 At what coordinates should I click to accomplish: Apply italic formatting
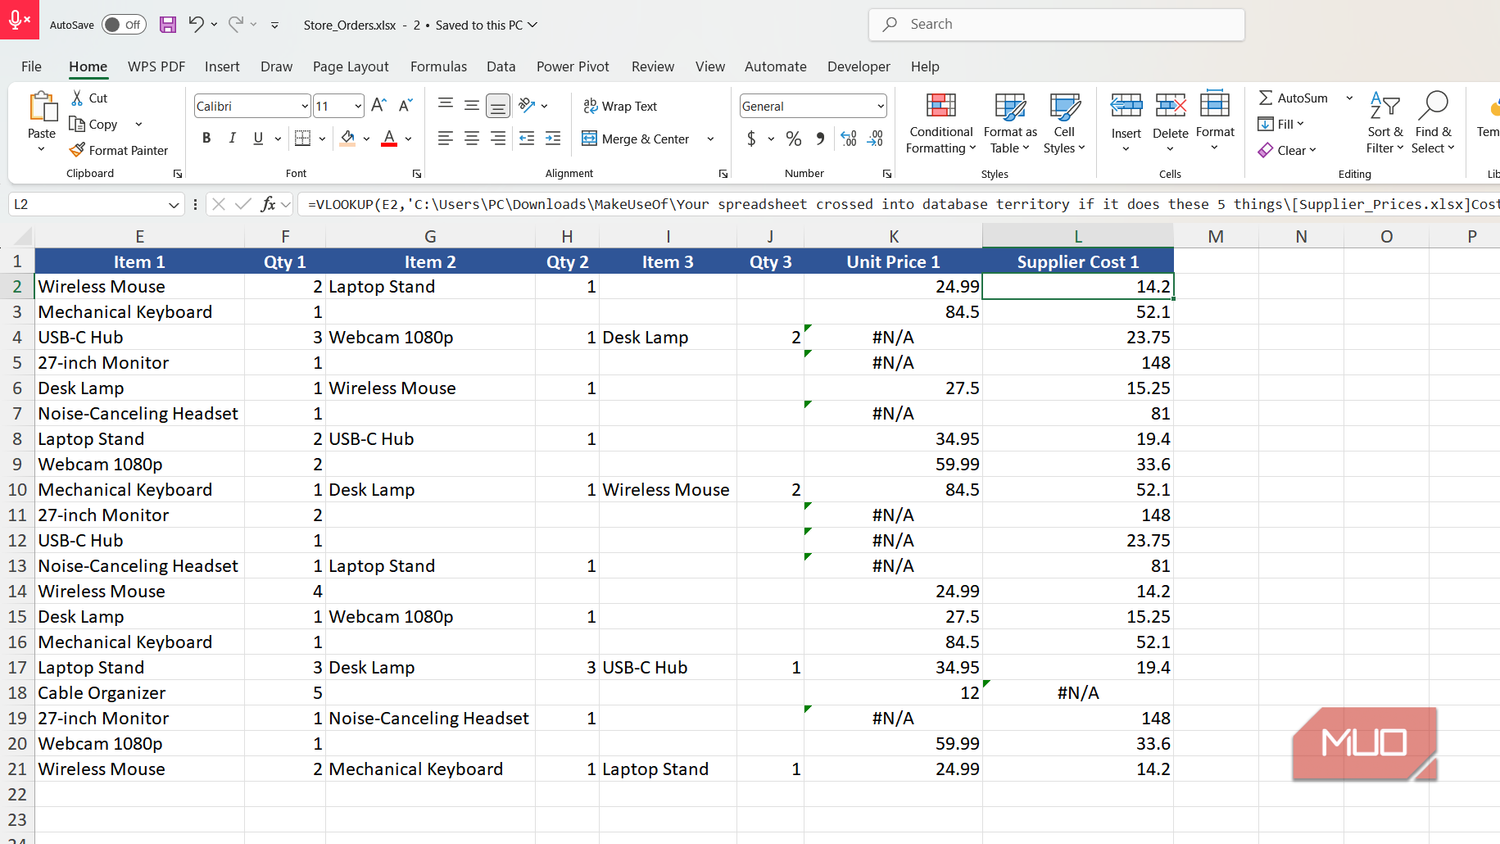[232, 138]
